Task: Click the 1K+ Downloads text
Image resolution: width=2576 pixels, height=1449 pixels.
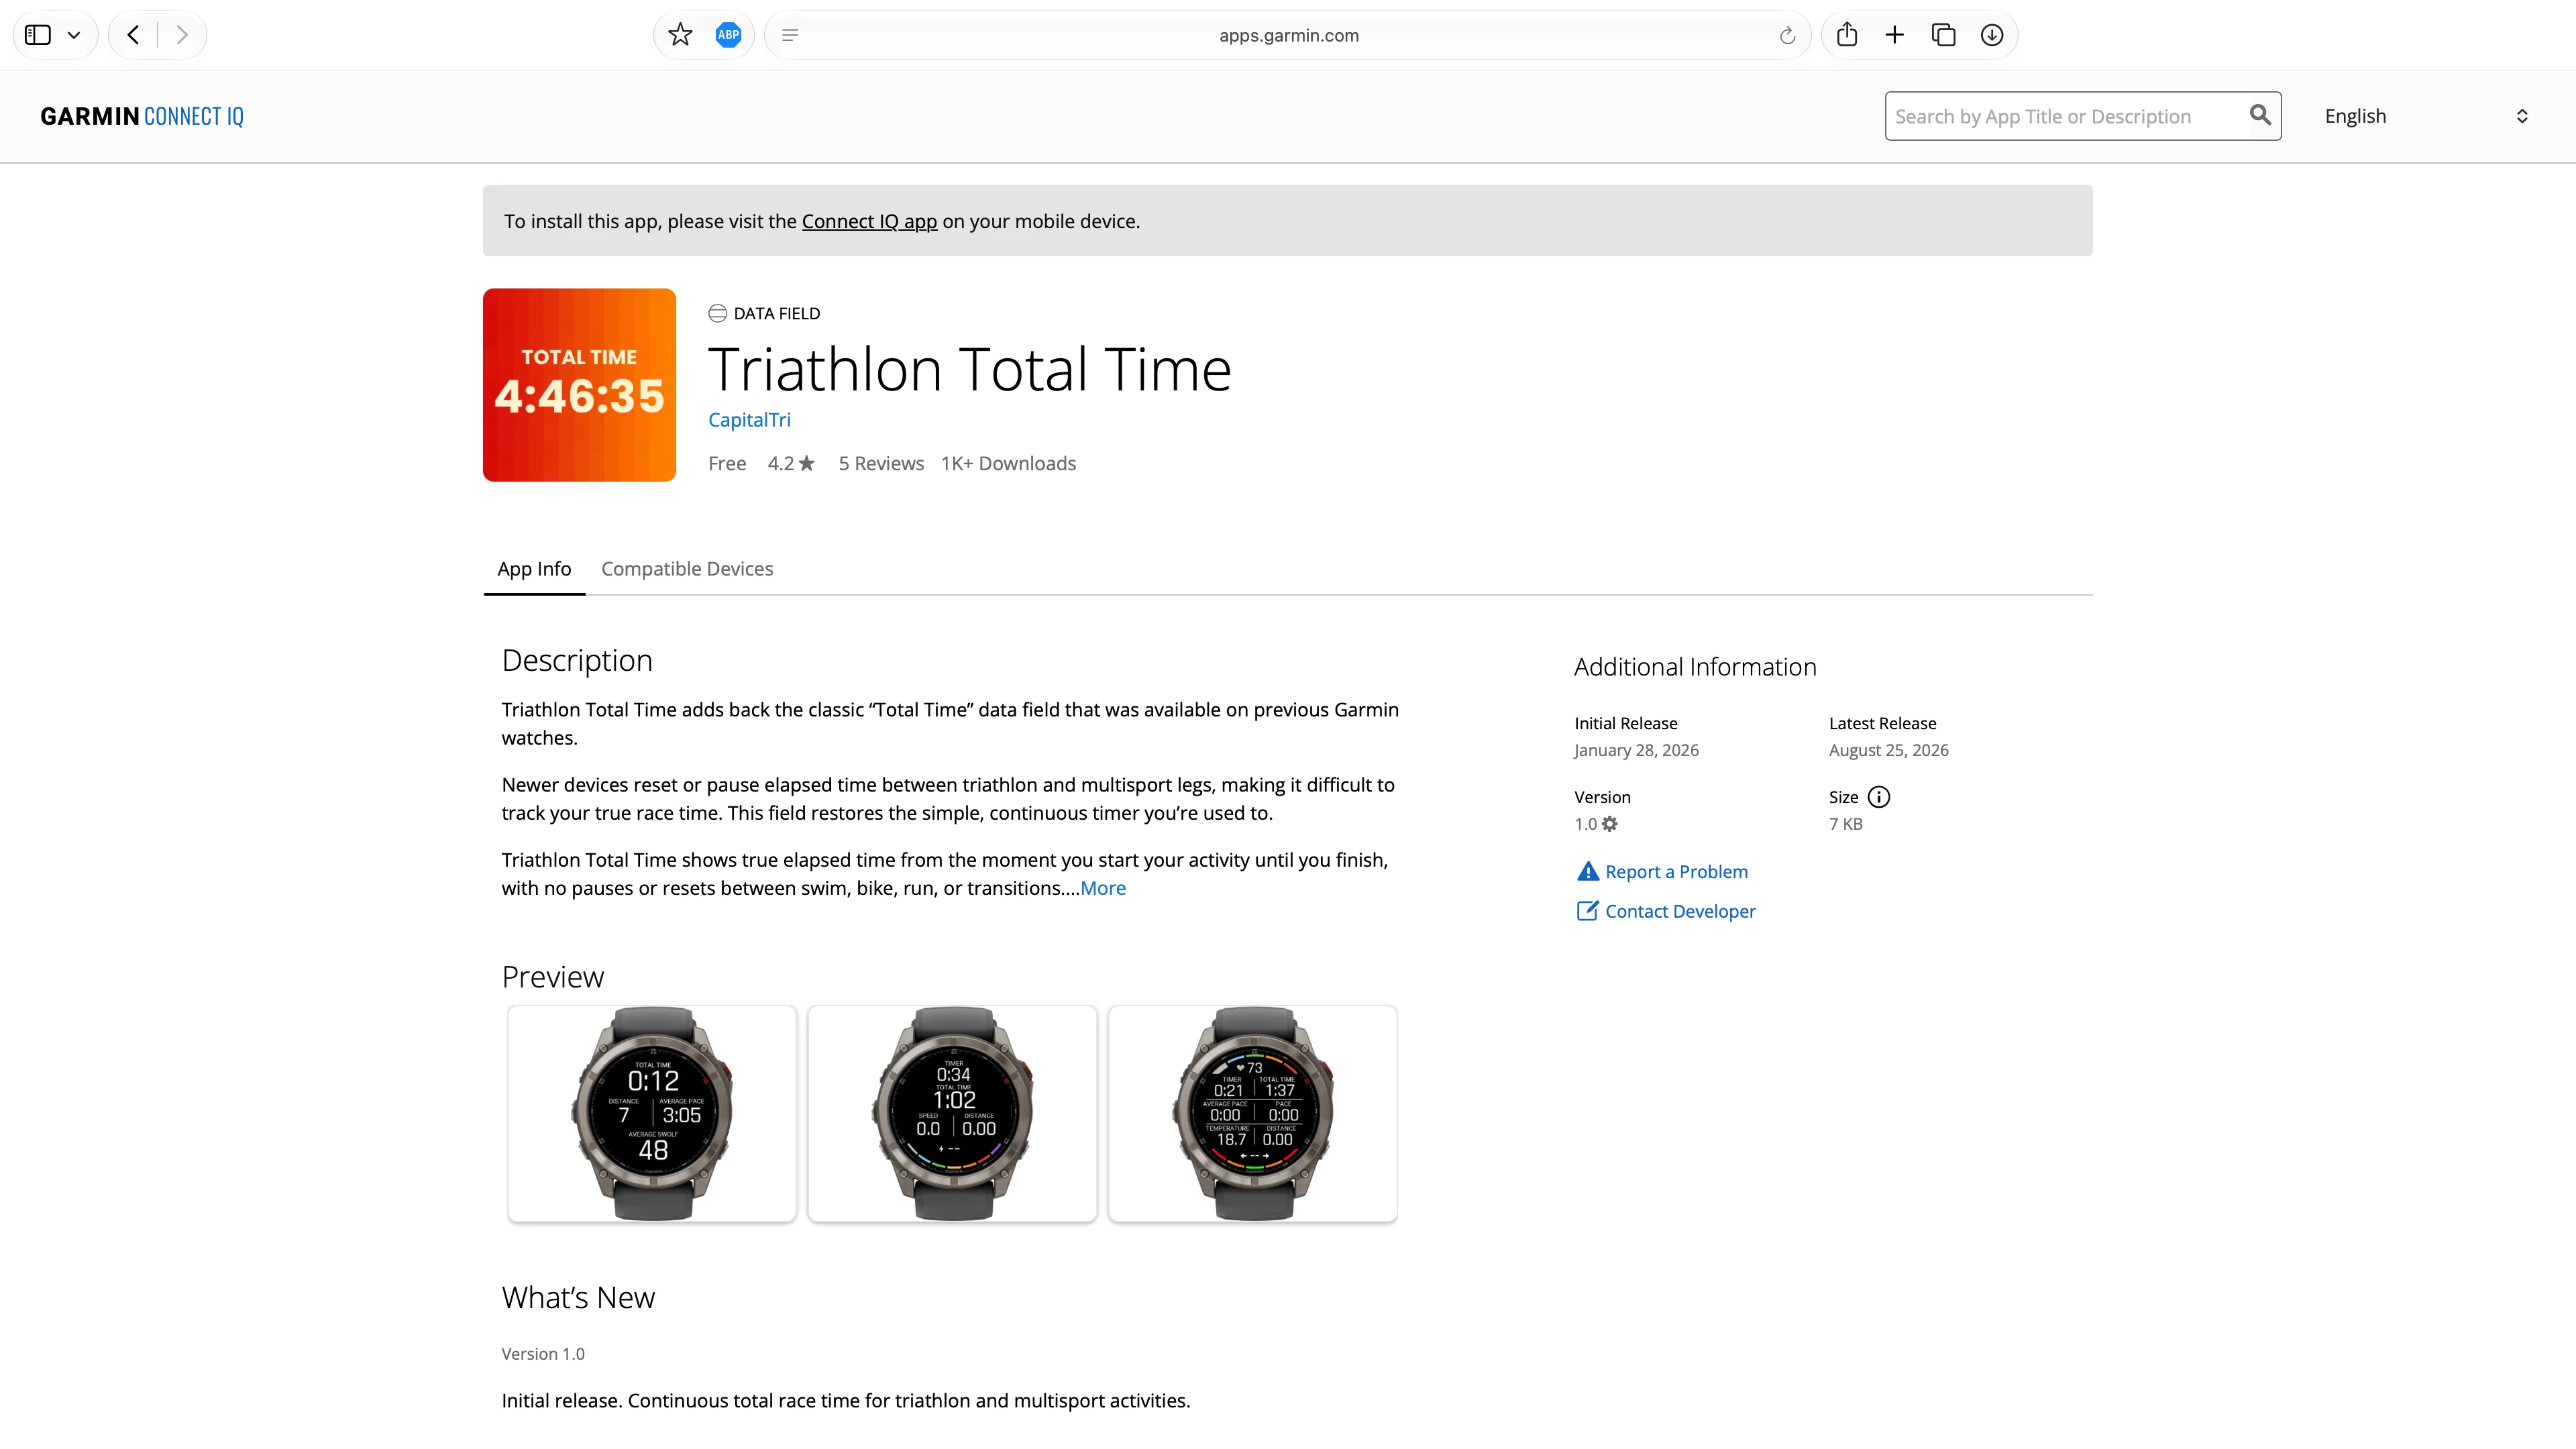Action: pyautogui.click(x=1008, y=463)
